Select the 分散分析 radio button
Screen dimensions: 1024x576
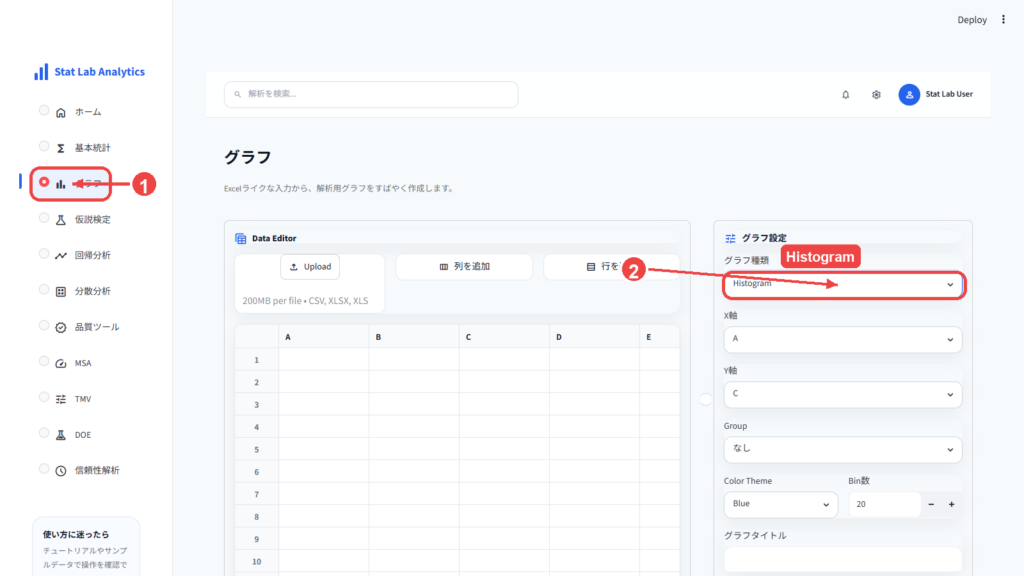pyautogui.click(x=44, y=289)
